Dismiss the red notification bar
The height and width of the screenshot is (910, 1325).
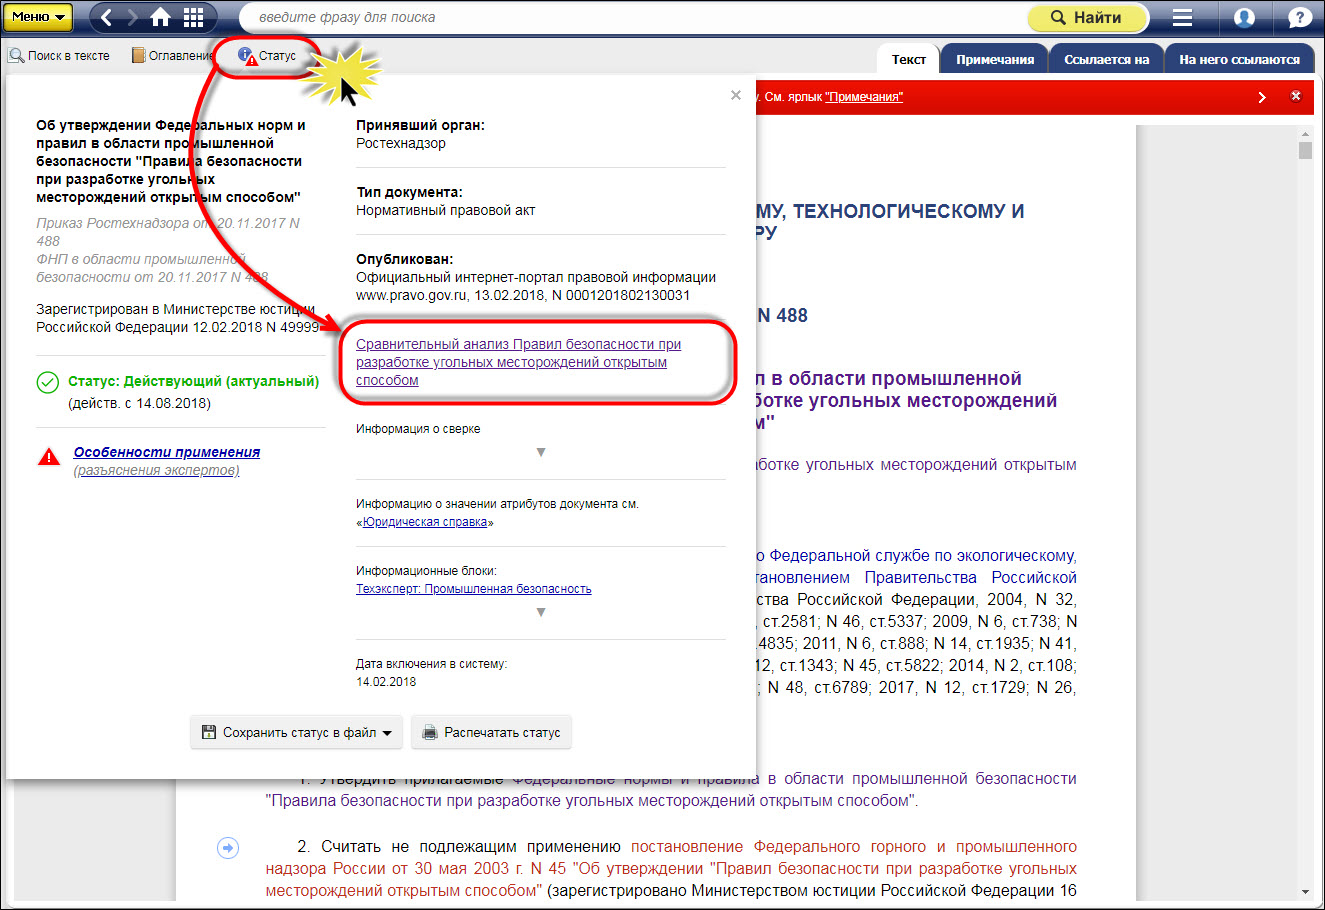[x=1296, y=96]
